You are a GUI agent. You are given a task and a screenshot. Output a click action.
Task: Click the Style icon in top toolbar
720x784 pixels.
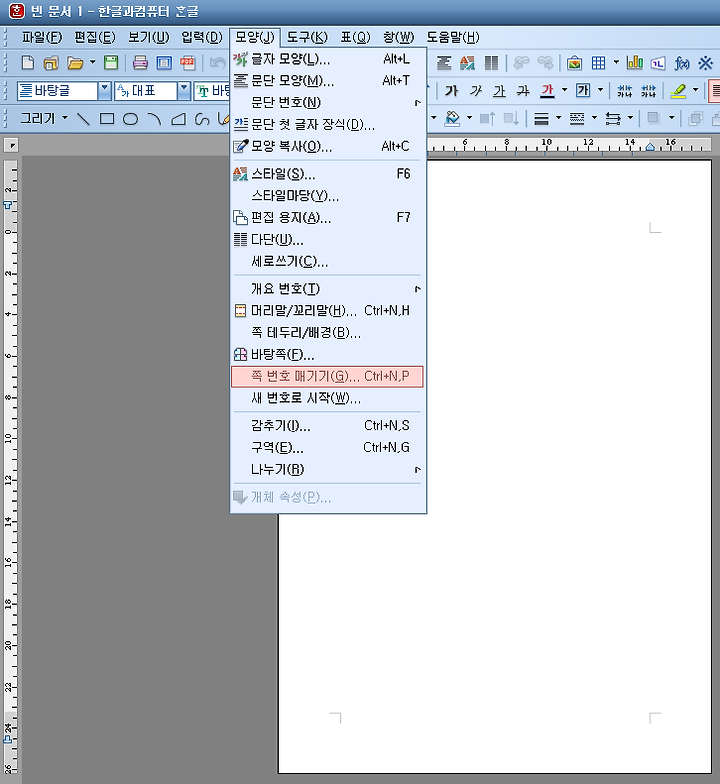[x=468, y=63]
